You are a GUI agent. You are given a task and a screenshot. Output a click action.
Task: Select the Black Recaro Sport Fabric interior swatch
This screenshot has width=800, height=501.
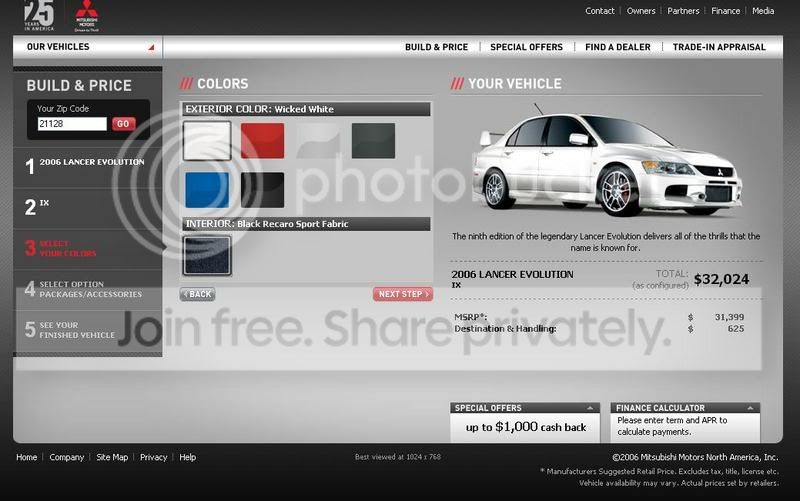coord(207,255)
